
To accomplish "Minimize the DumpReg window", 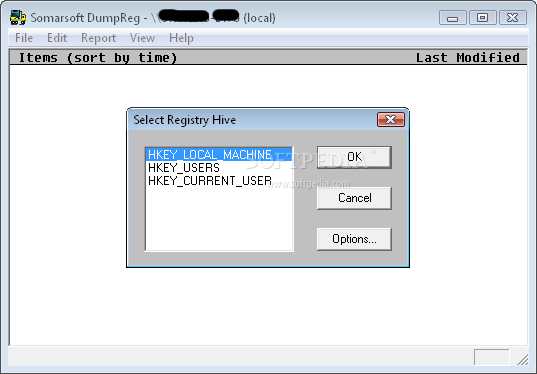I will point(452,18).
